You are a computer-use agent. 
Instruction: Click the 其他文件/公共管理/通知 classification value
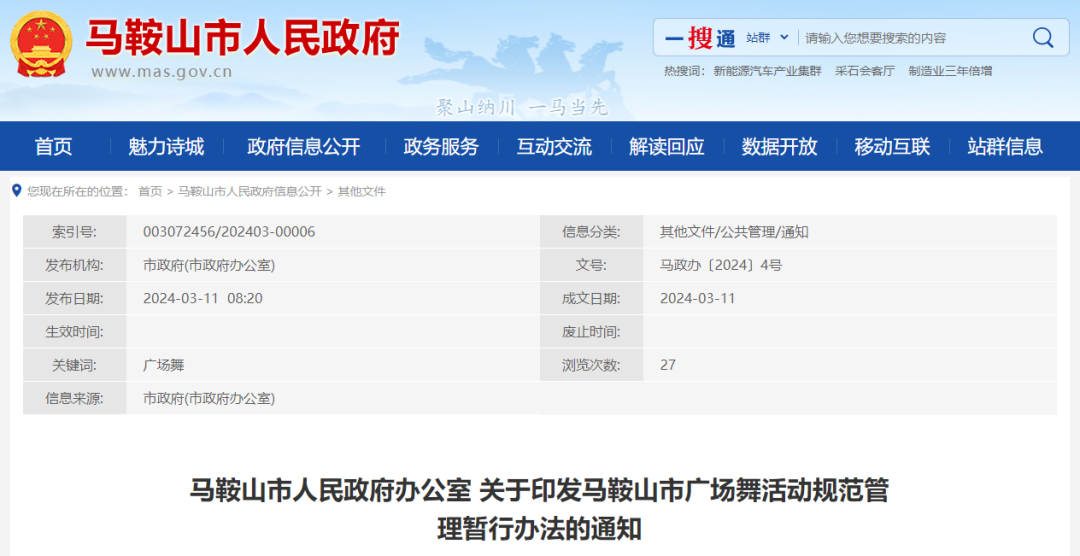734,232
